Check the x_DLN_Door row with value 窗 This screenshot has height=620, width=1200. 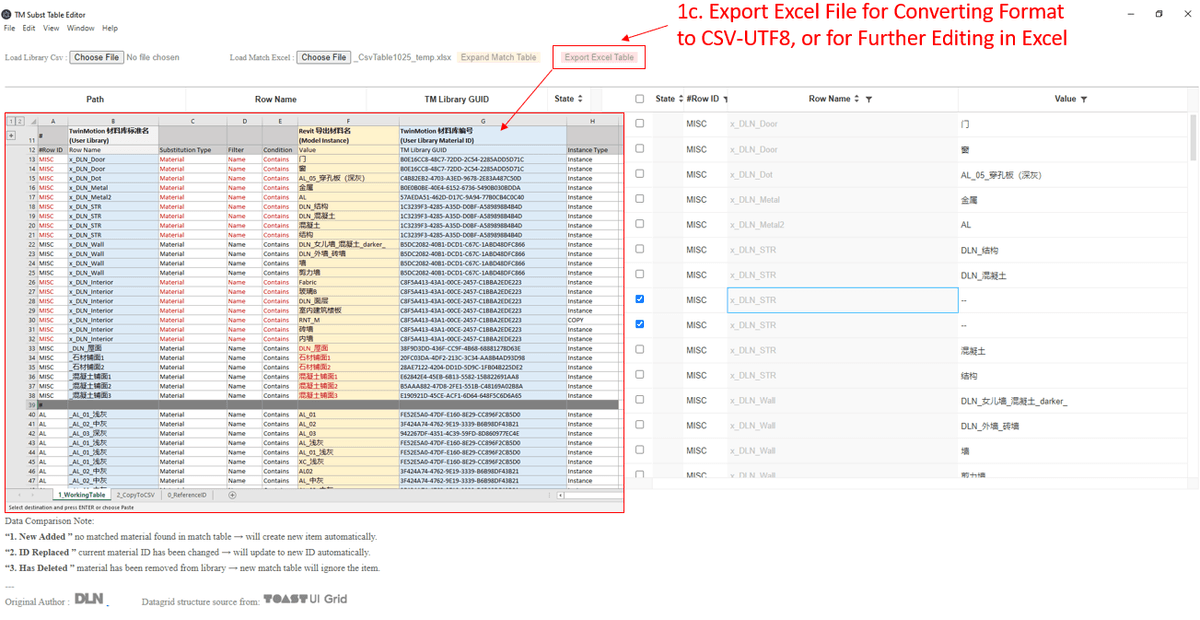coord(640,149)
